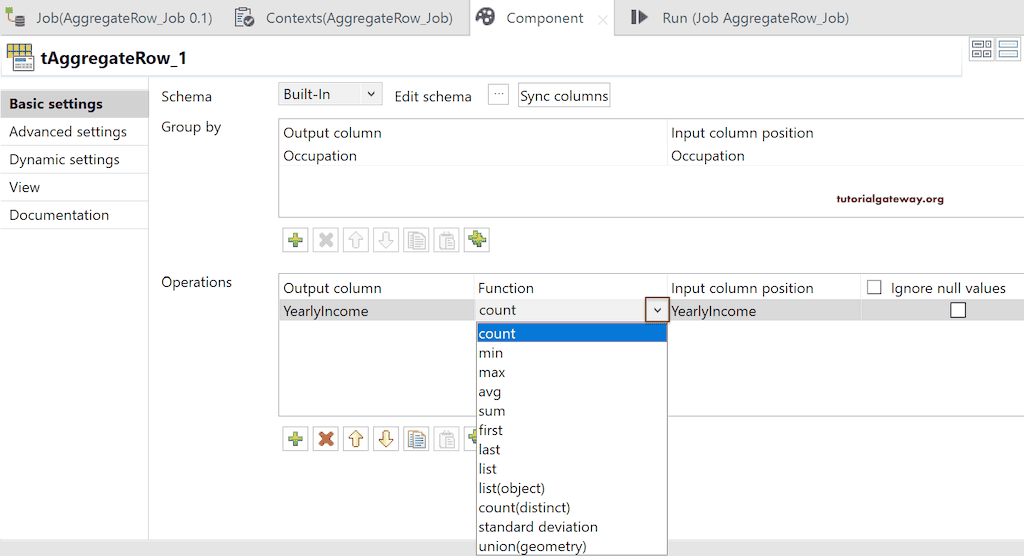This screenshot has height=556, width=1024.
Task: Open Advanced settings section
Action: (x=74, y=131)
